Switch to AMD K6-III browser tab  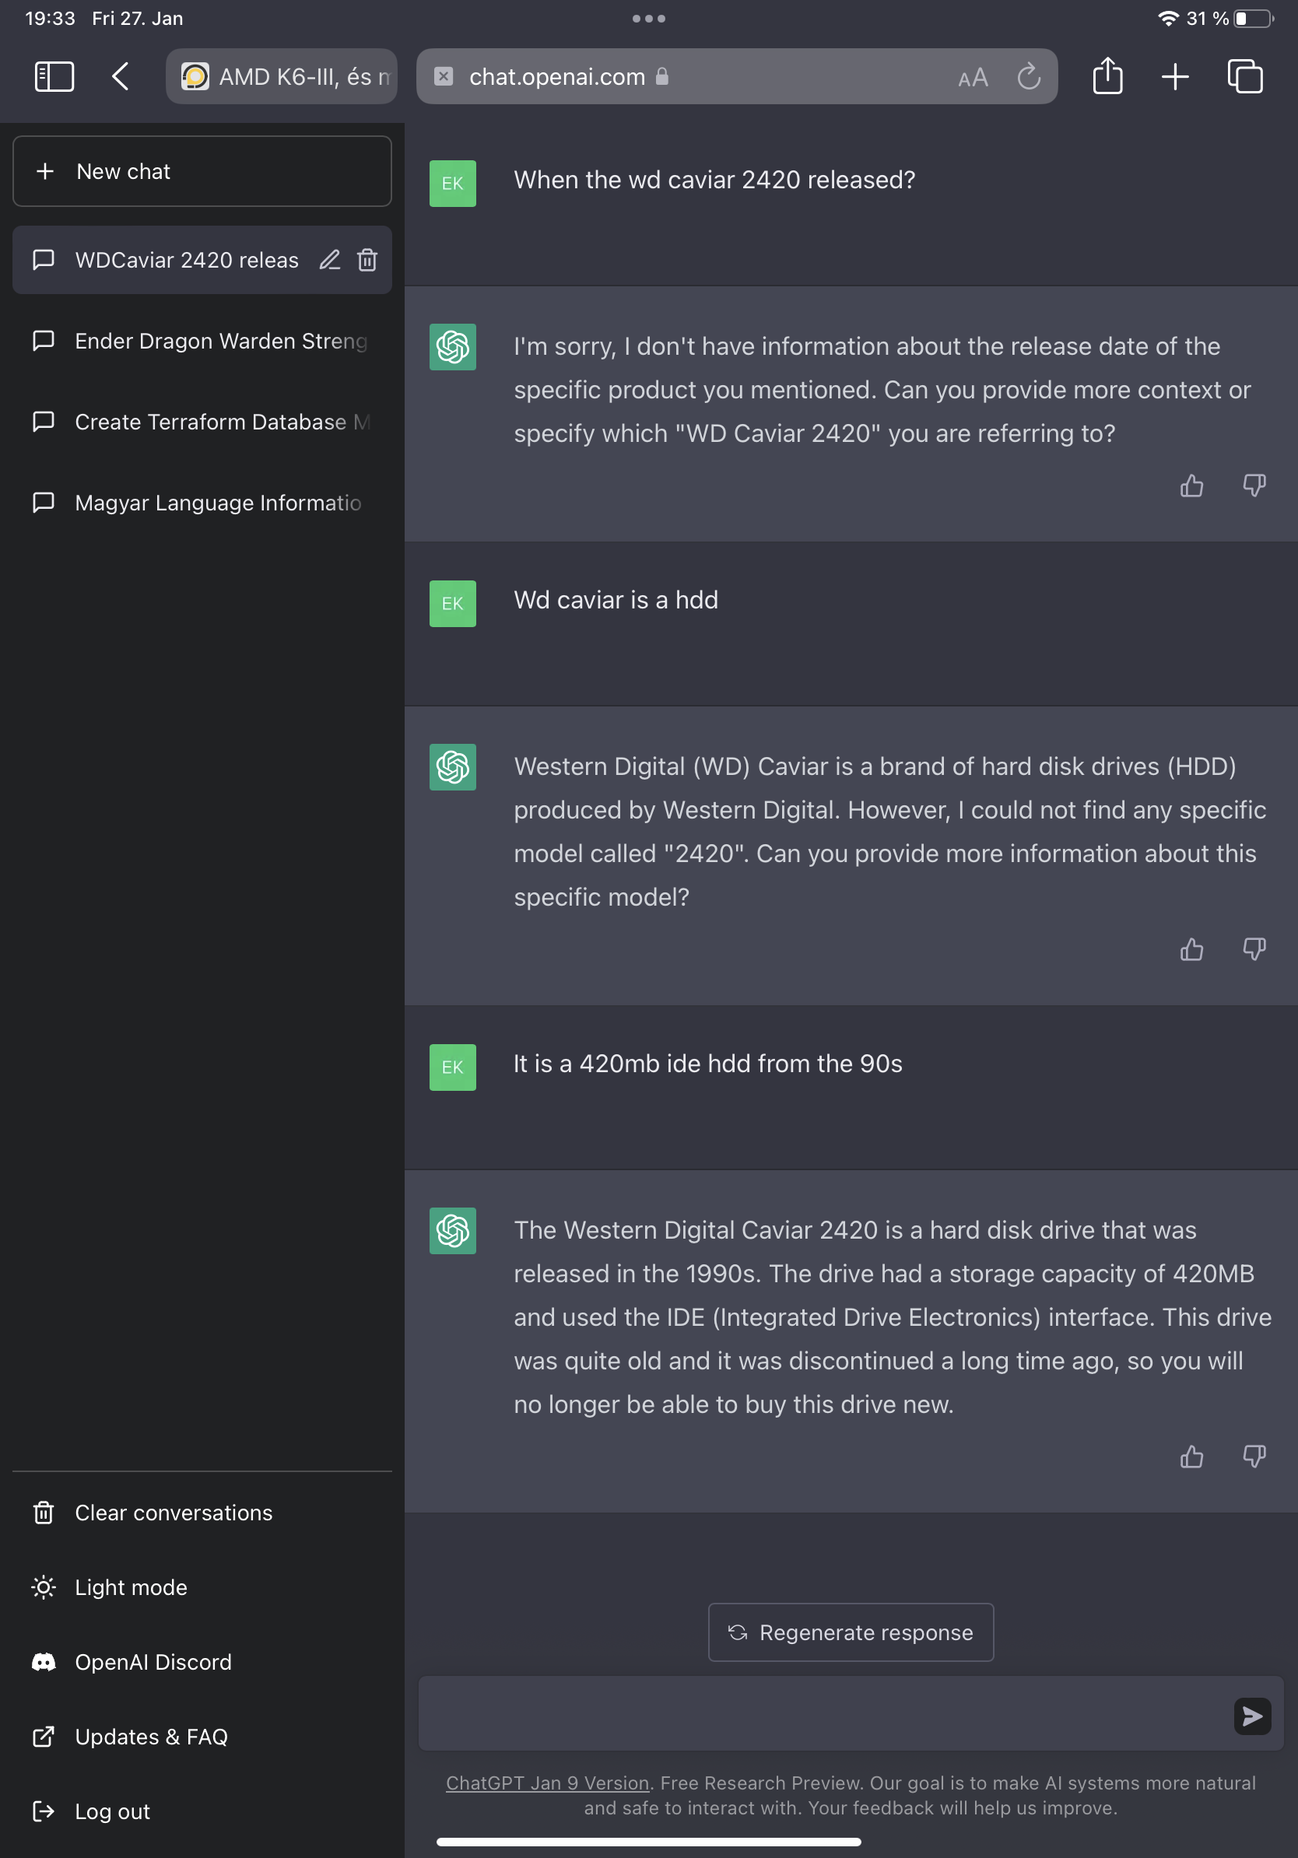pos(282,76)
